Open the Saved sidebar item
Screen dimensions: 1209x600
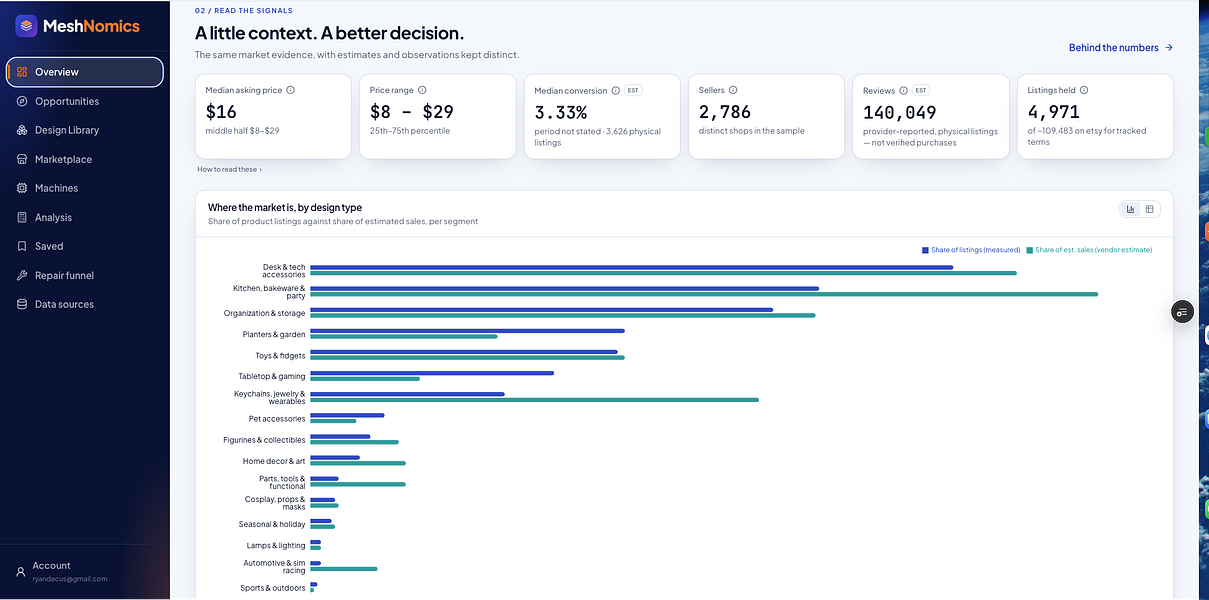(x=48, y=246)
